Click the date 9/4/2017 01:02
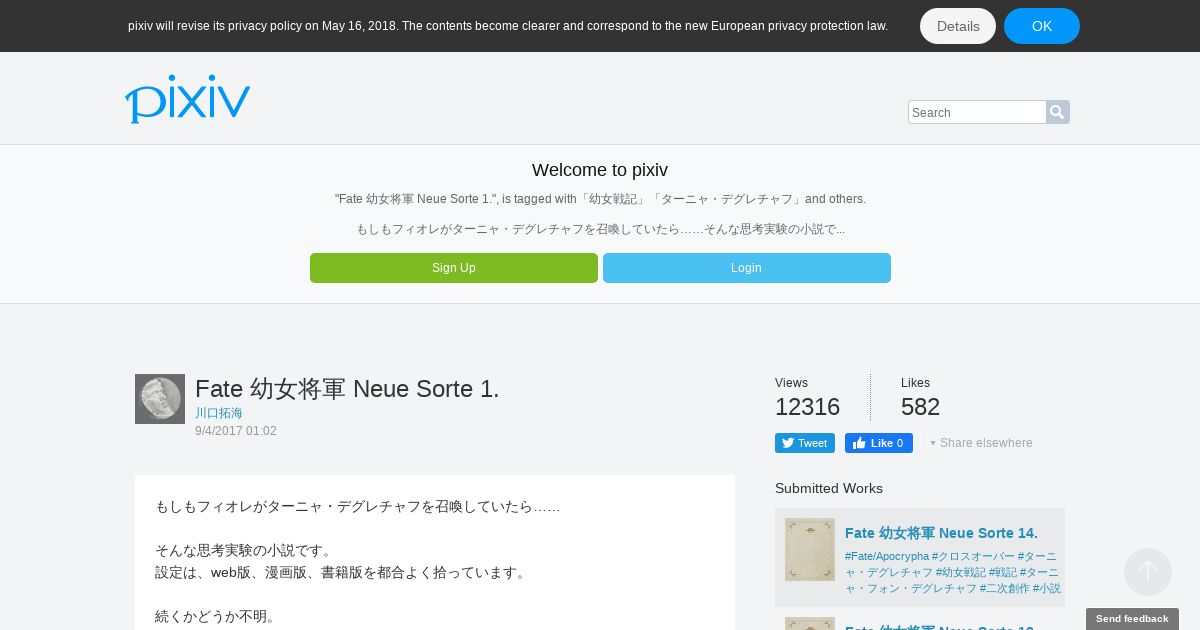 pos(236,431)
